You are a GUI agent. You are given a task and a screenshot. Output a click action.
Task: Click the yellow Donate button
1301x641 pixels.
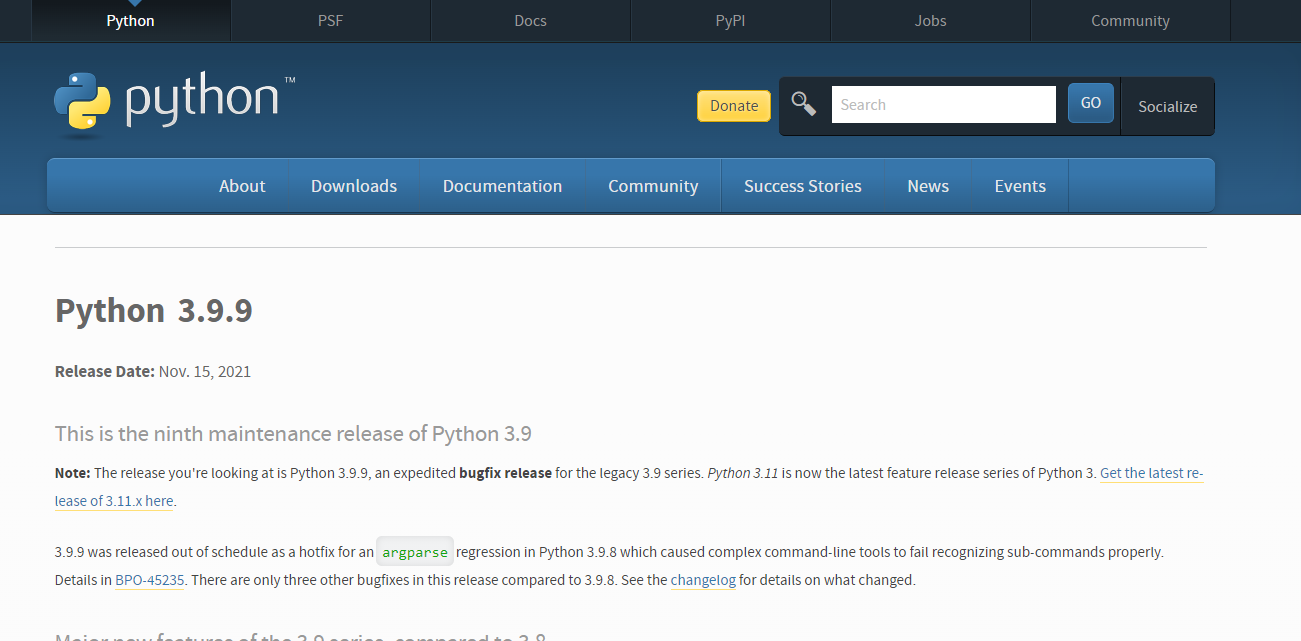(x=734, y=106)
